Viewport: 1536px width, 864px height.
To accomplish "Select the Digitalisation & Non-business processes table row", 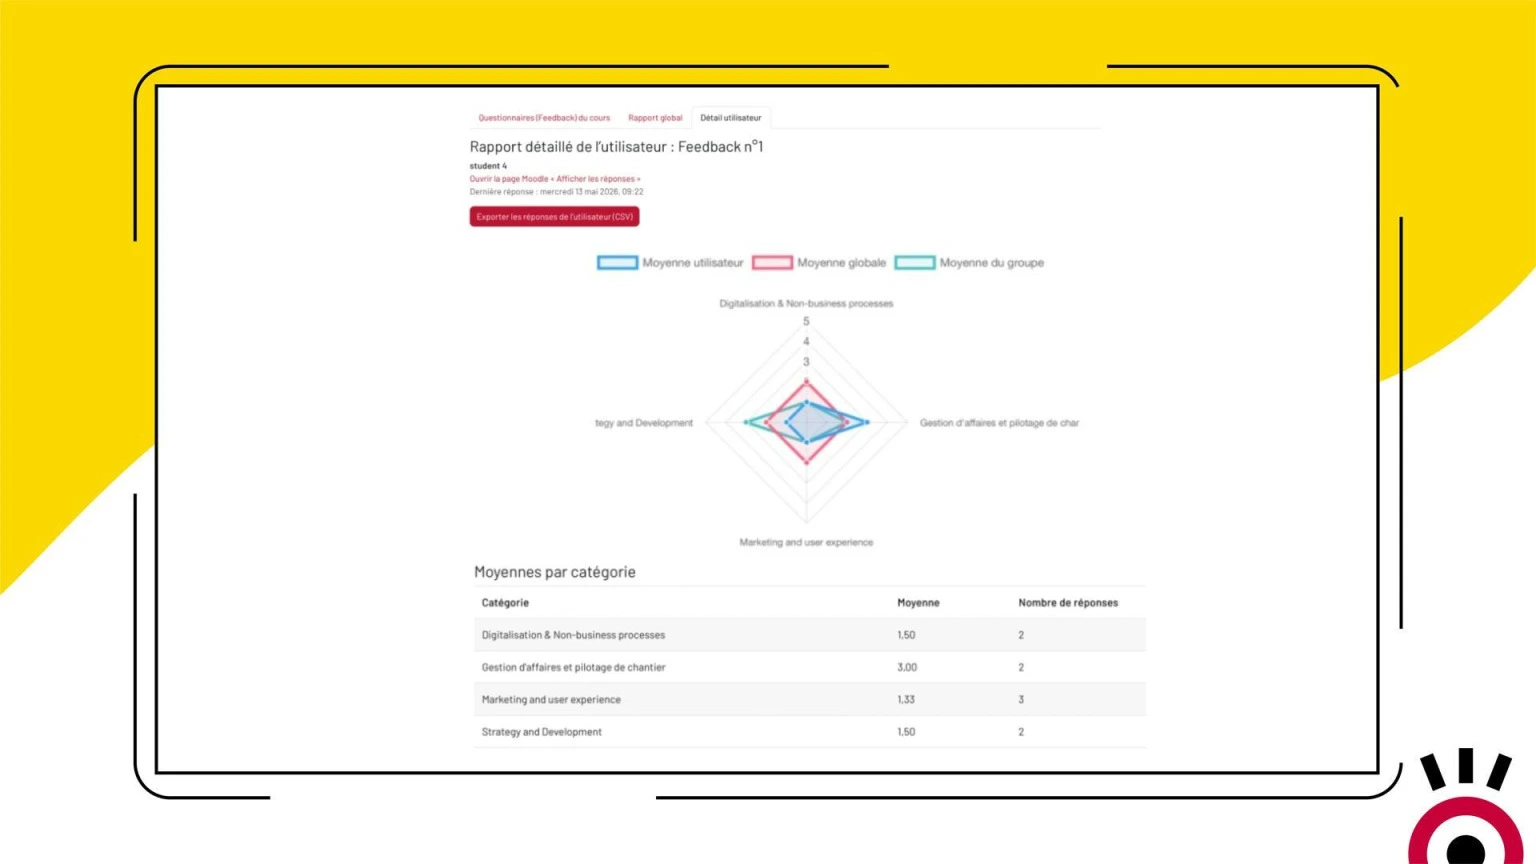I will (810, 635).
